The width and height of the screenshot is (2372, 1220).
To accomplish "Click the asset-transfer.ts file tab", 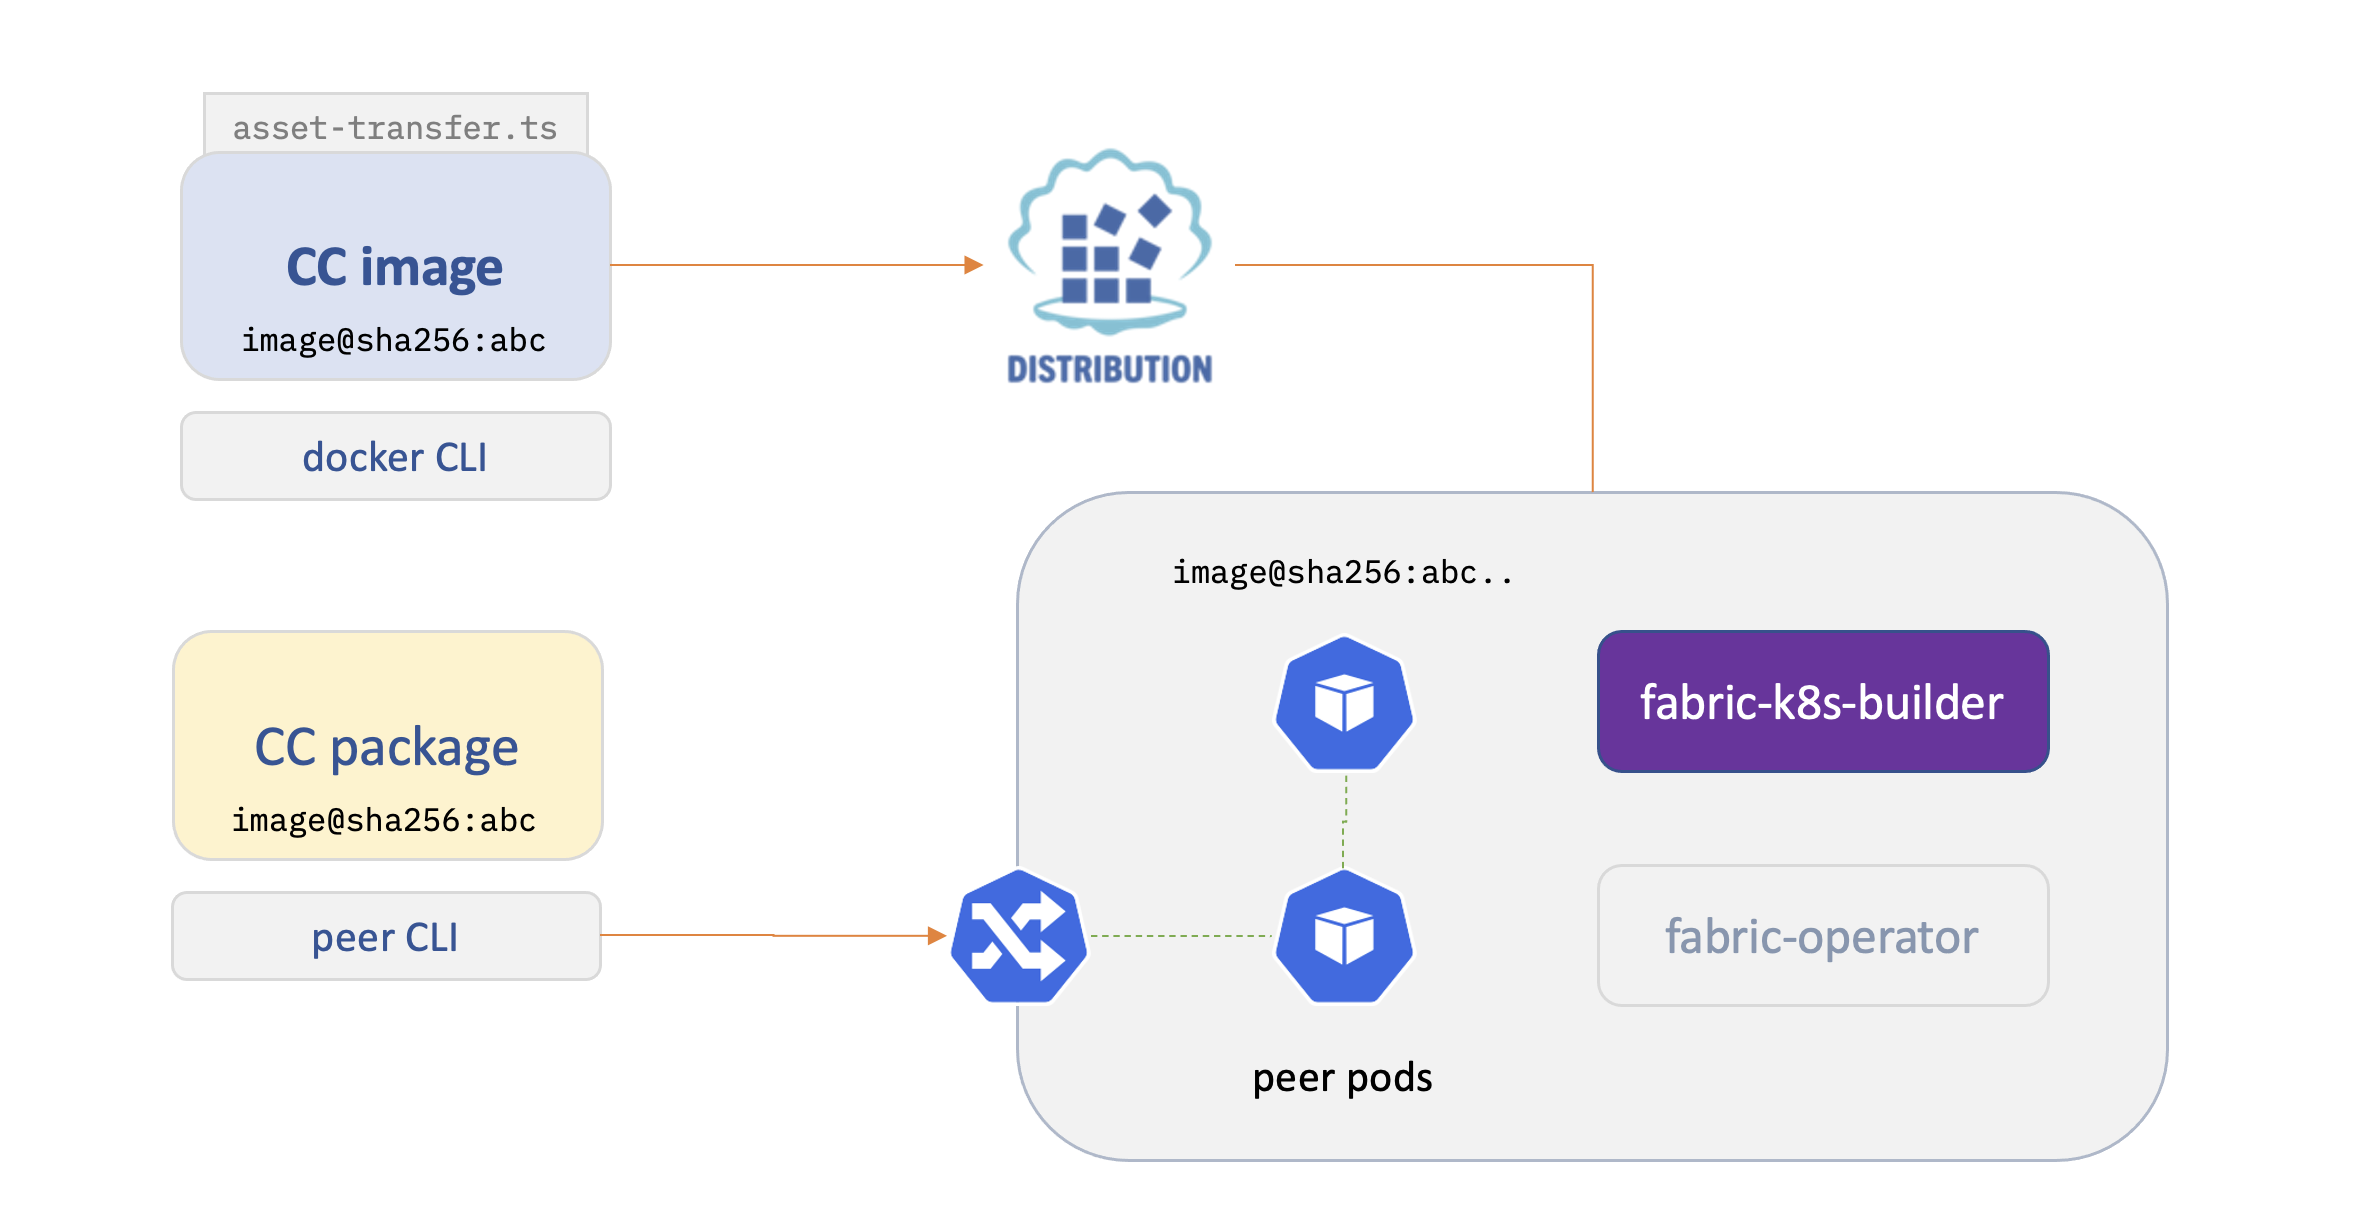I will (x=396, y=124).
